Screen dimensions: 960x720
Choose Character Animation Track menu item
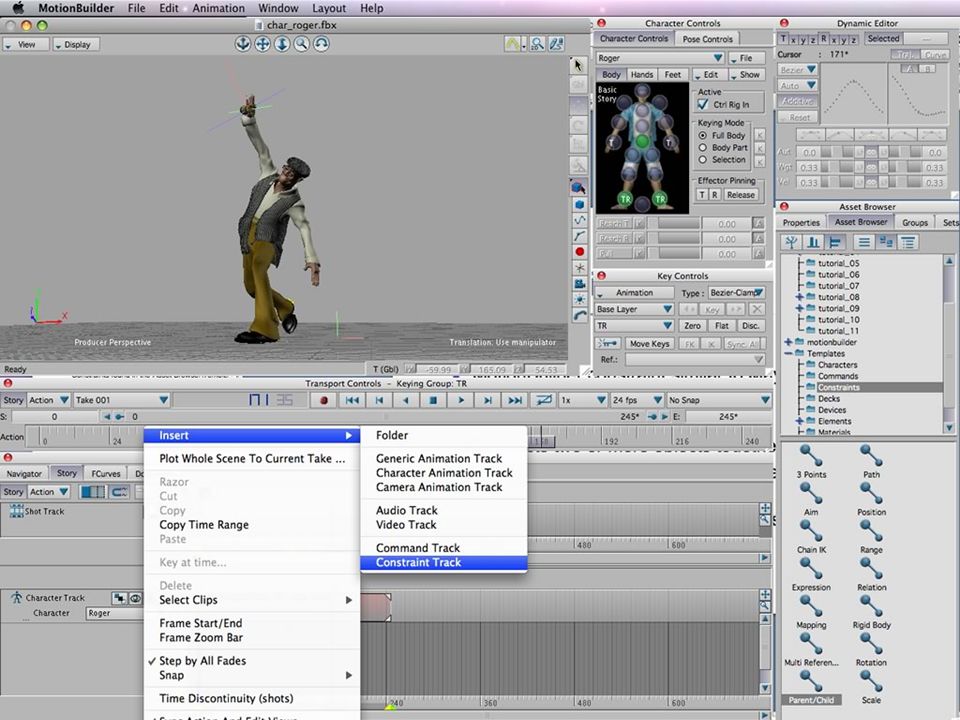click(443, 473)
